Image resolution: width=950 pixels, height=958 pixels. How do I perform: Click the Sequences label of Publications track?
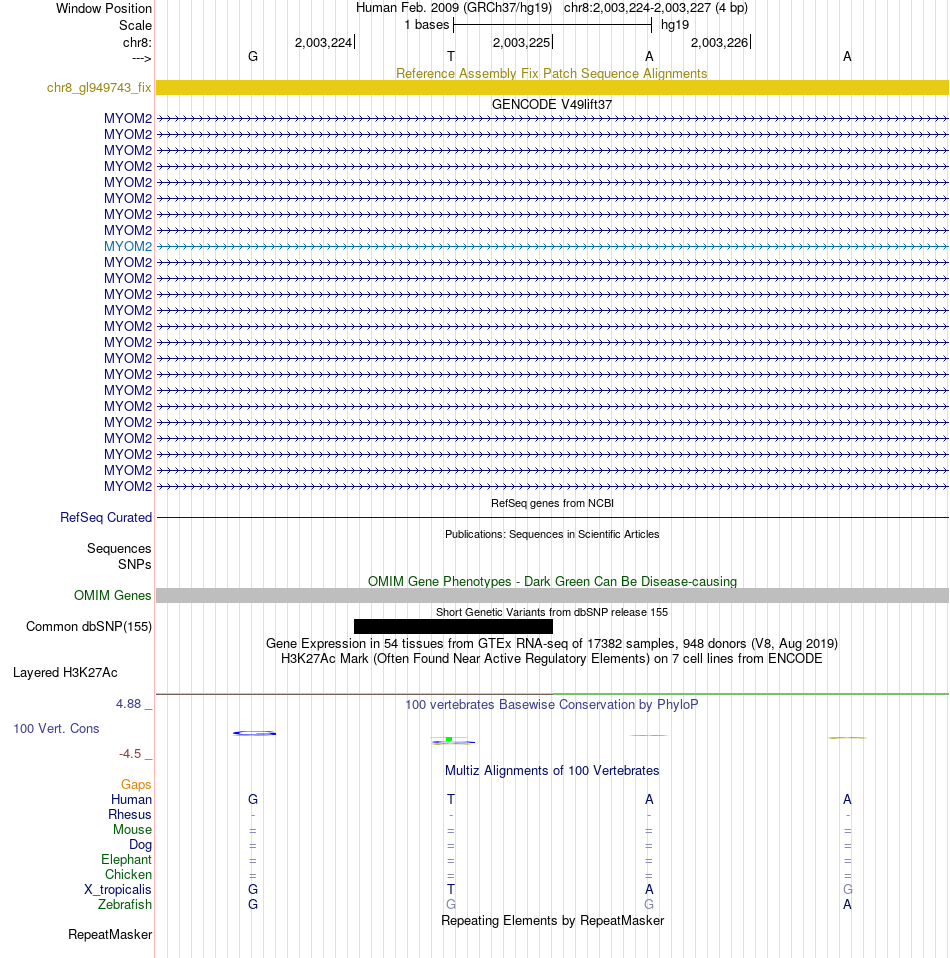tap(119, 548)
